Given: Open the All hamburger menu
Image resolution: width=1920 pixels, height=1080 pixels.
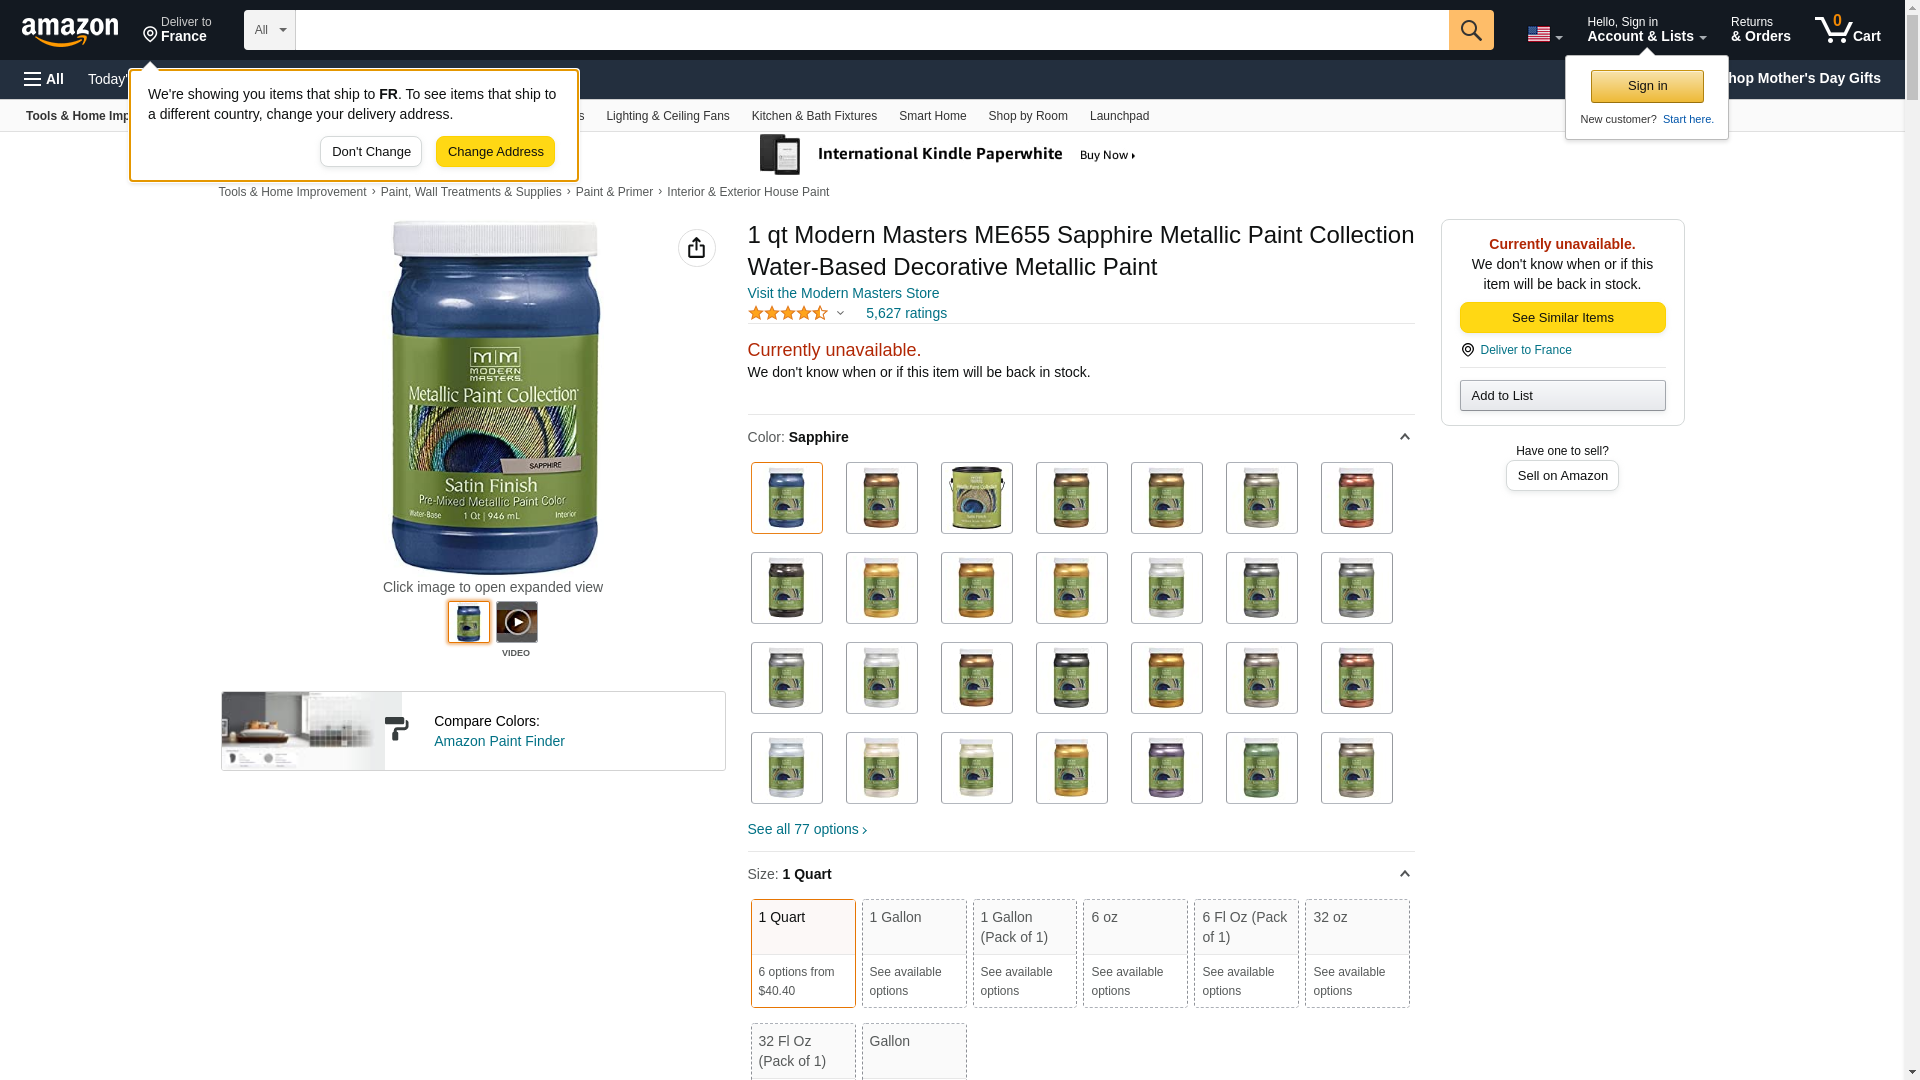Looking at the screenshot, I should [44, 79].
